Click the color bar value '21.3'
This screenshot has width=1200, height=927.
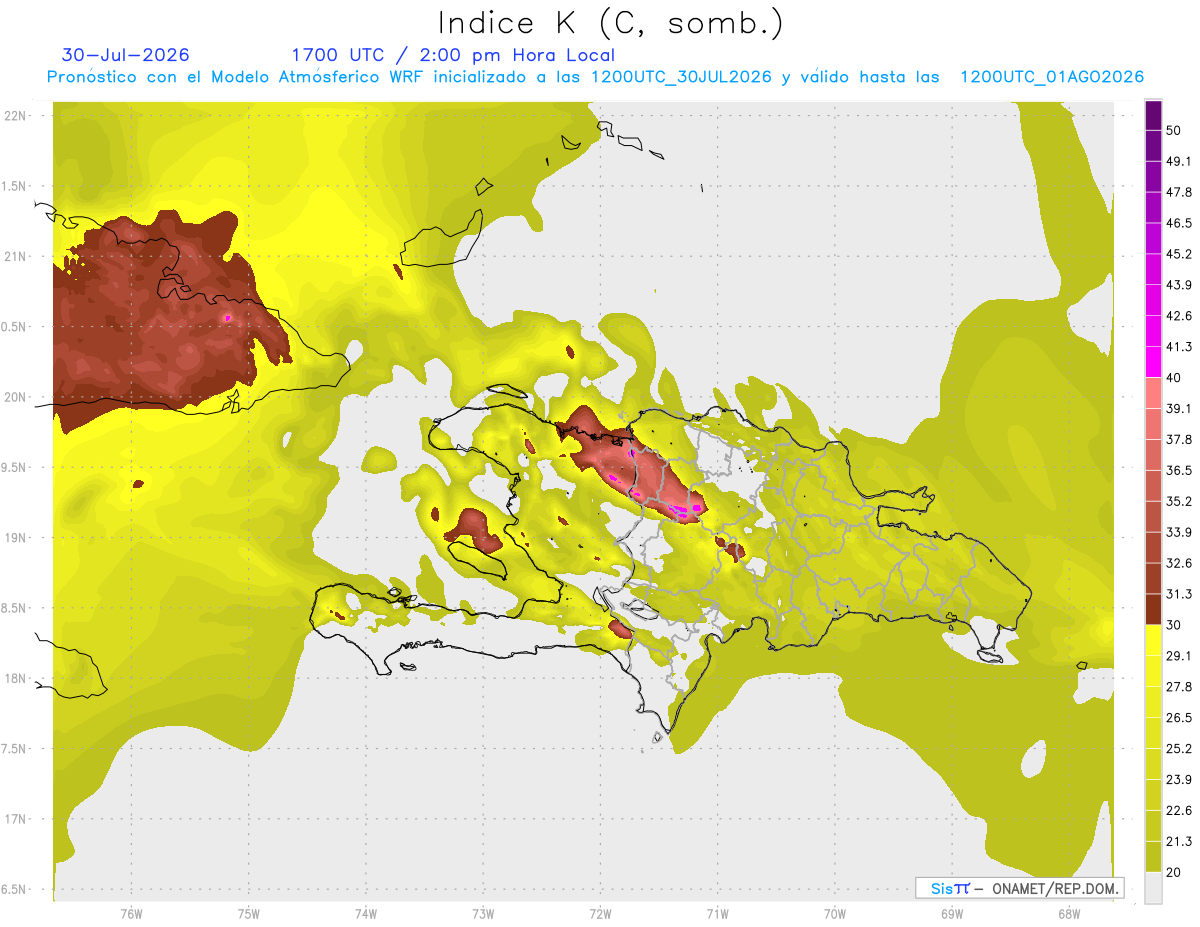point(1179,842)
